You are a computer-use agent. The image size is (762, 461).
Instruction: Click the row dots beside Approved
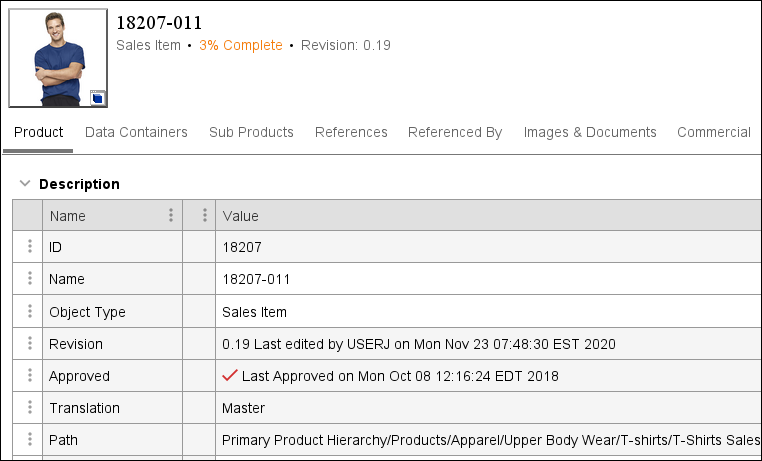point(28,376)
